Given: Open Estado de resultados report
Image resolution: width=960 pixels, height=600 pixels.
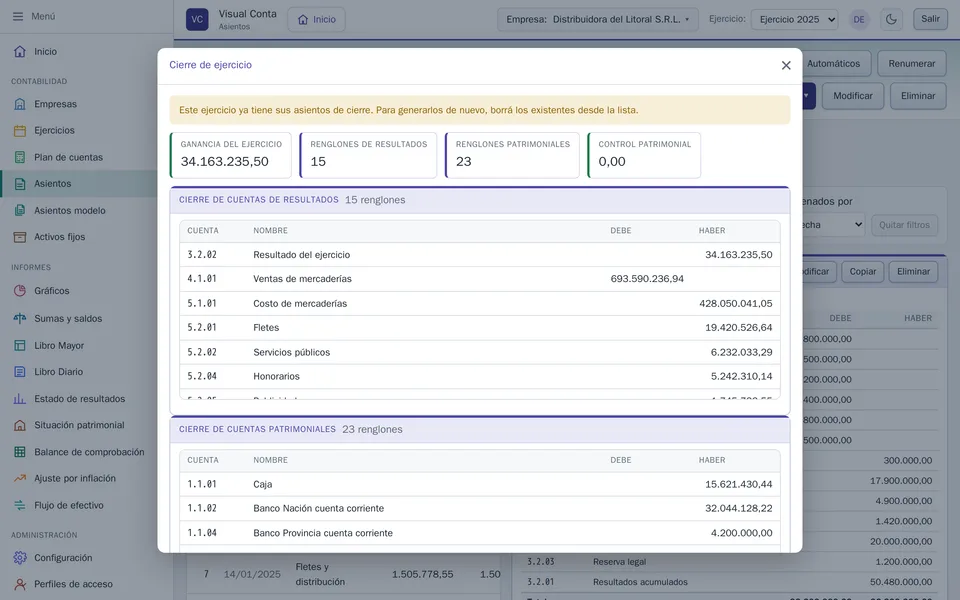Looking at the screenshot, I should click(78, 399).
